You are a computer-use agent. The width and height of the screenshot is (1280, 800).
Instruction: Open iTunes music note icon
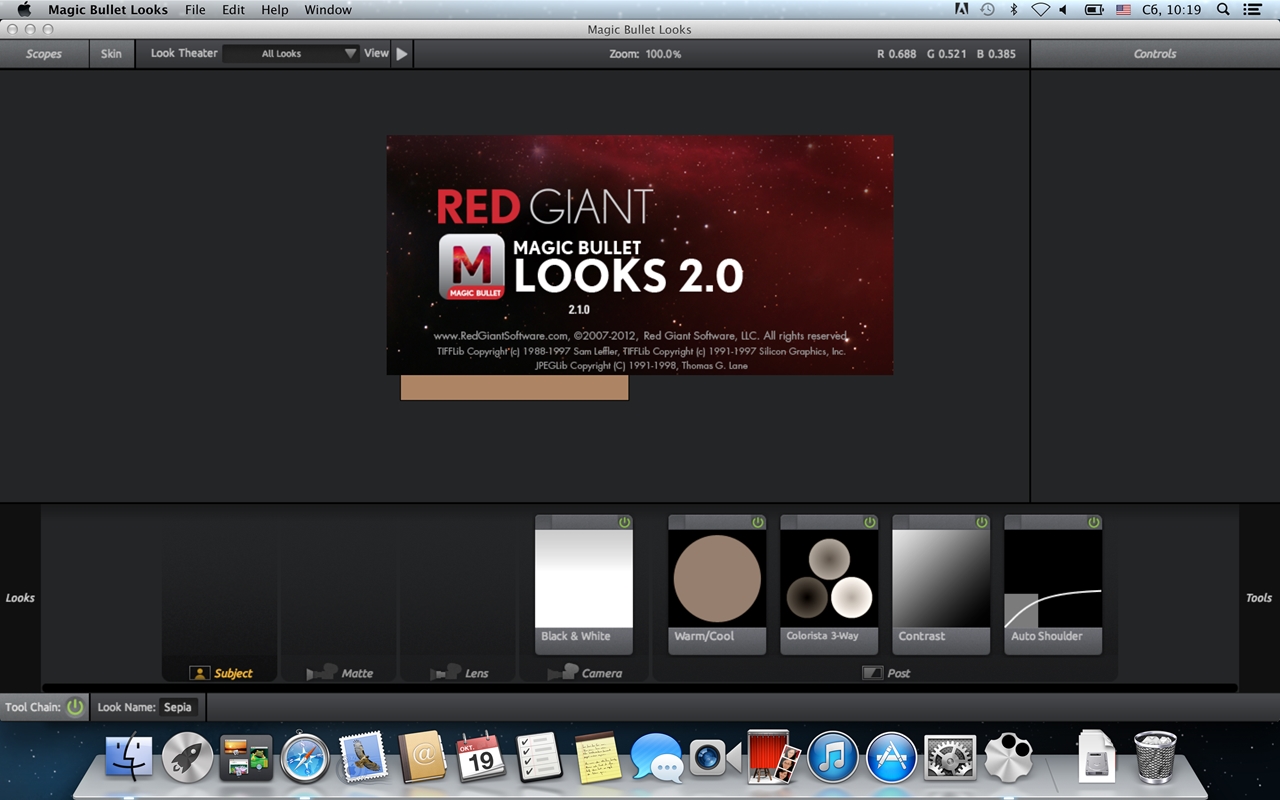point(832,758)
